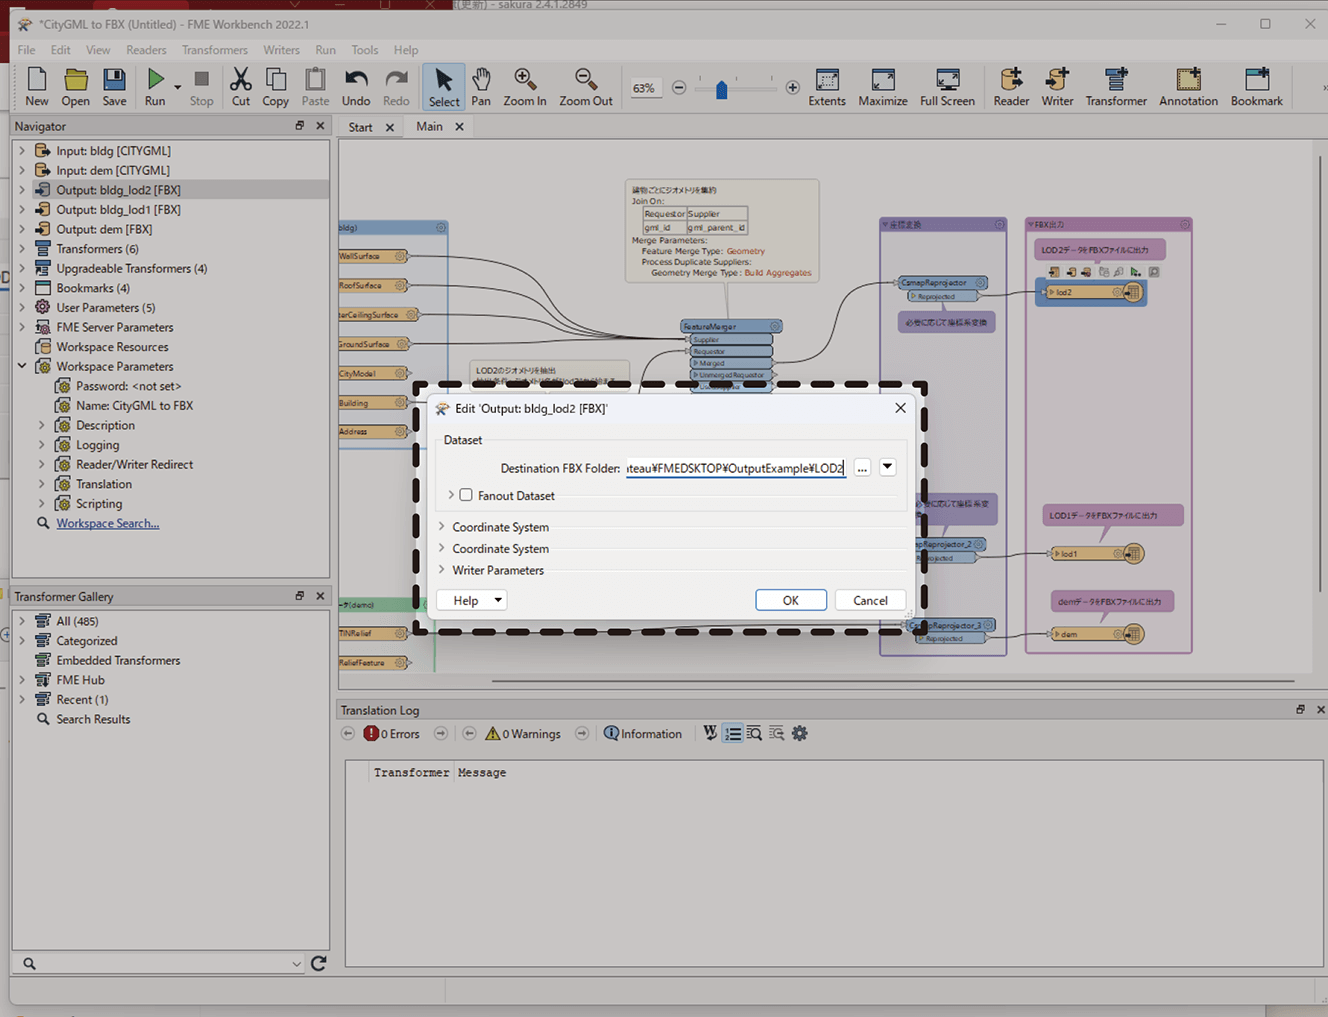The width and height of the screenshot is (1328, 1017).
Task: Activate the Pan hand tool
Action: click(x=481, y=86)
